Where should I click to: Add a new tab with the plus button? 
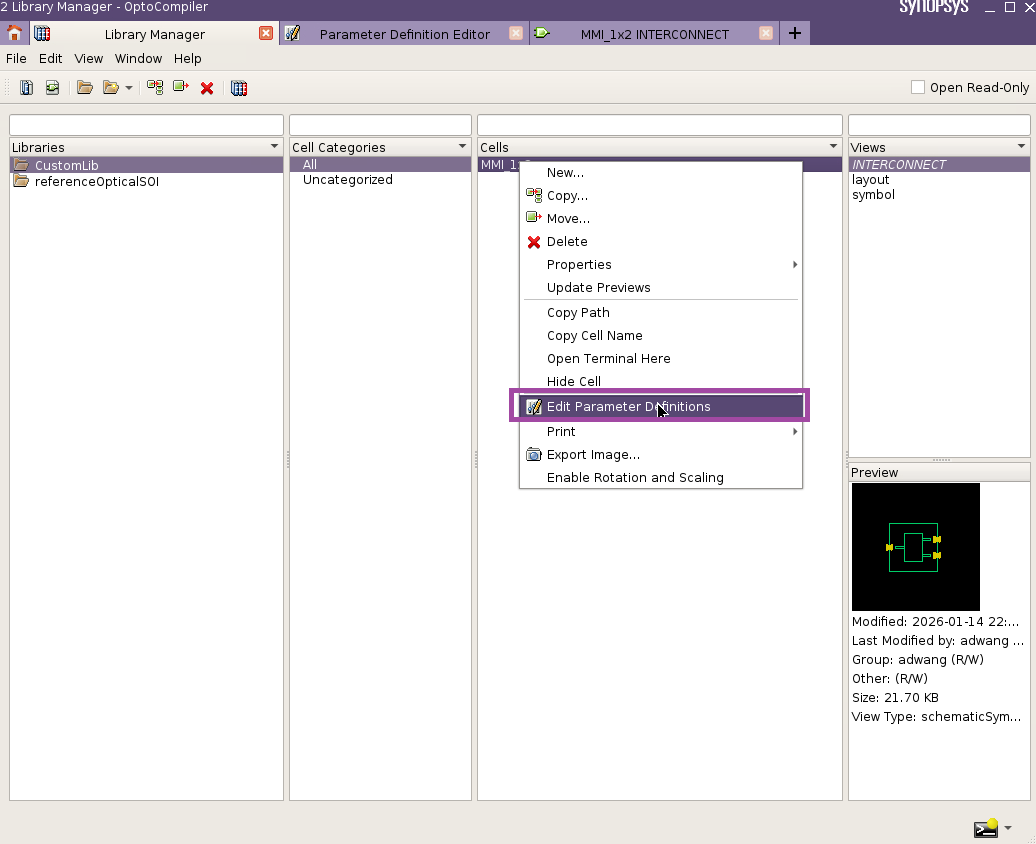(795, 33)
